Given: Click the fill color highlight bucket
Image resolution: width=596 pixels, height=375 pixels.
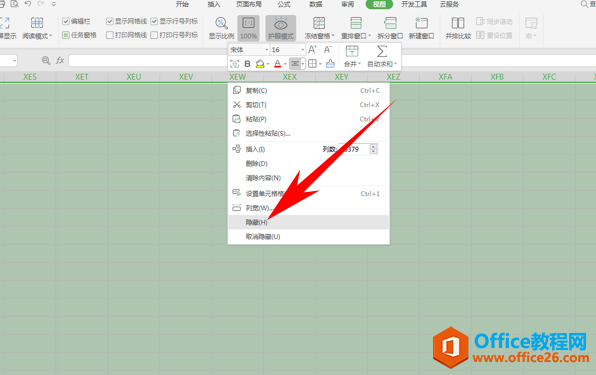Looking at the screenshot, I should 260,64.
